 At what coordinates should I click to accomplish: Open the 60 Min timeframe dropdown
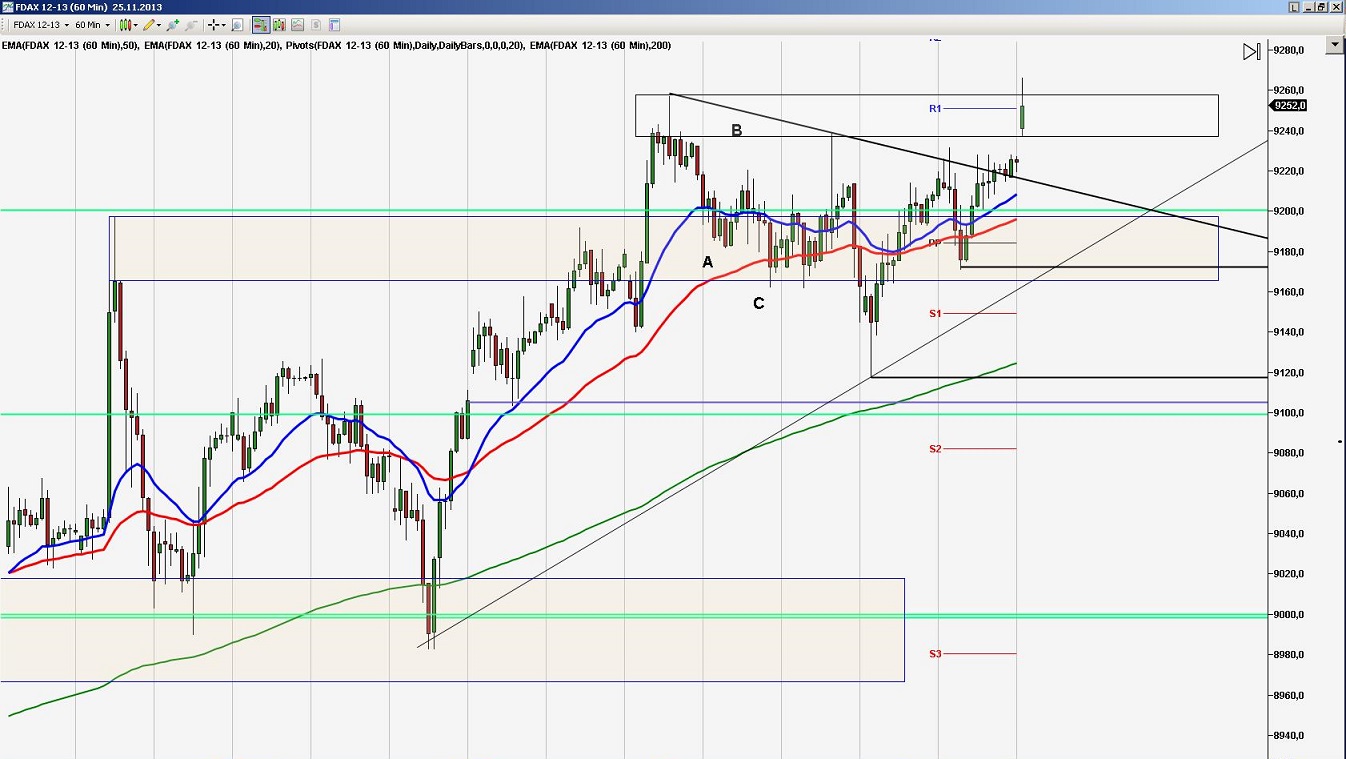coord(107,24)
